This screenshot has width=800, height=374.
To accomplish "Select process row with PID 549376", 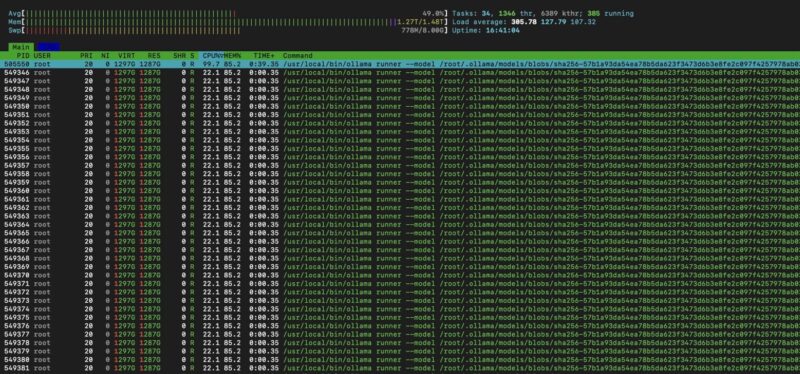I will click(x=400, y=326).
